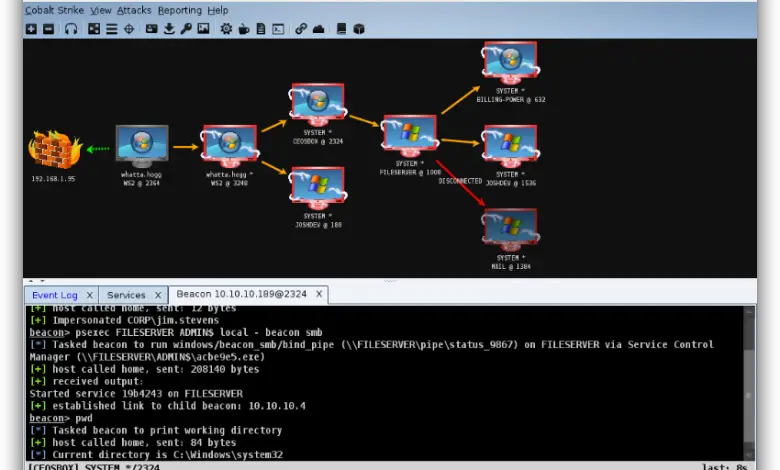Viewport: 780px width, 470px height.
Task: Click the terminal scripted web delivery icon
Action: pos(278,29)
